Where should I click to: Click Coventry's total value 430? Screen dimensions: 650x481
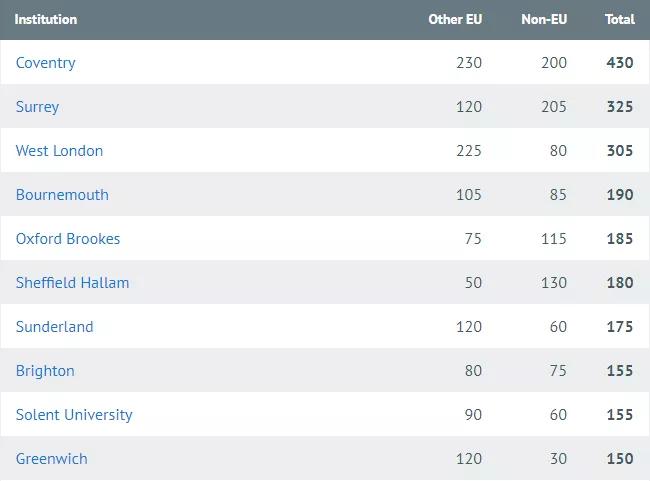point(620,63)
